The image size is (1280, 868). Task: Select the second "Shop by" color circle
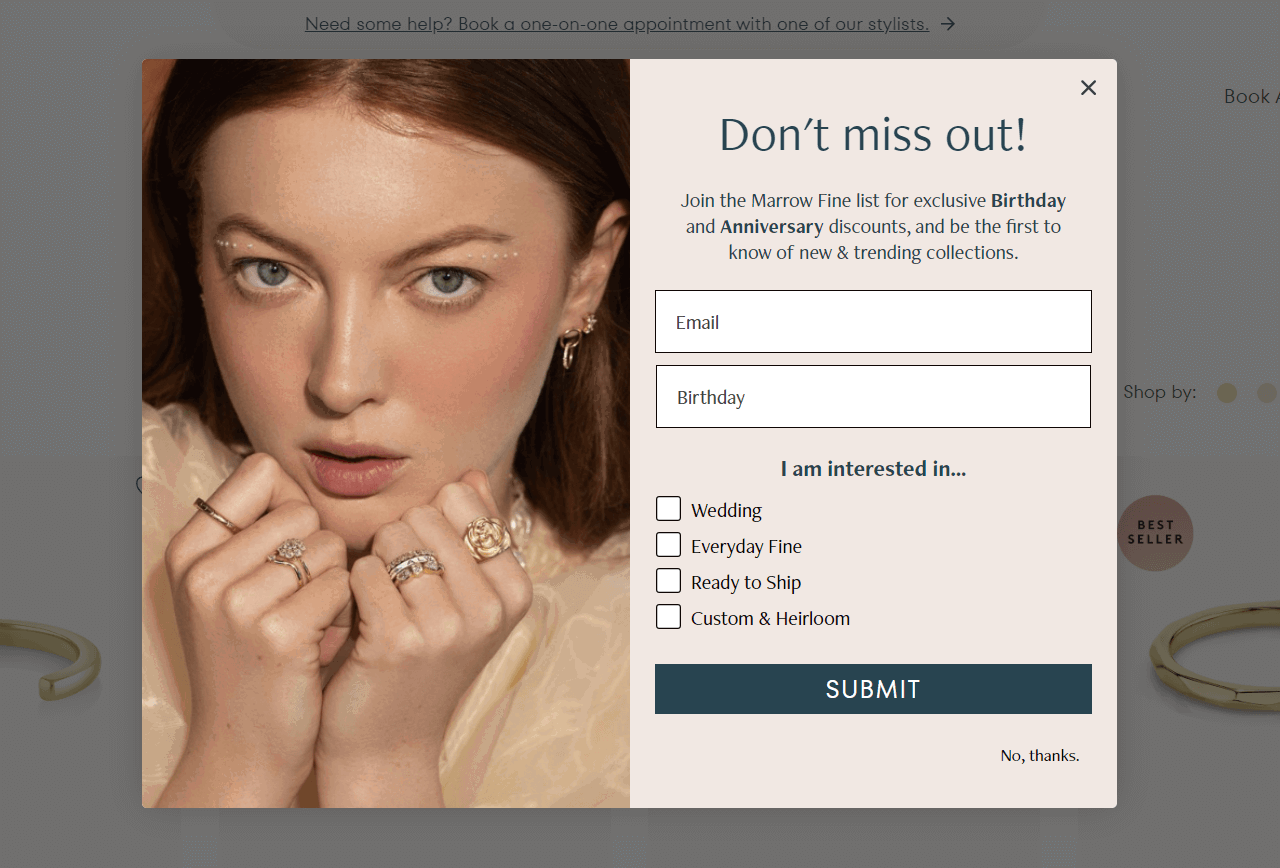[1268, 393]
